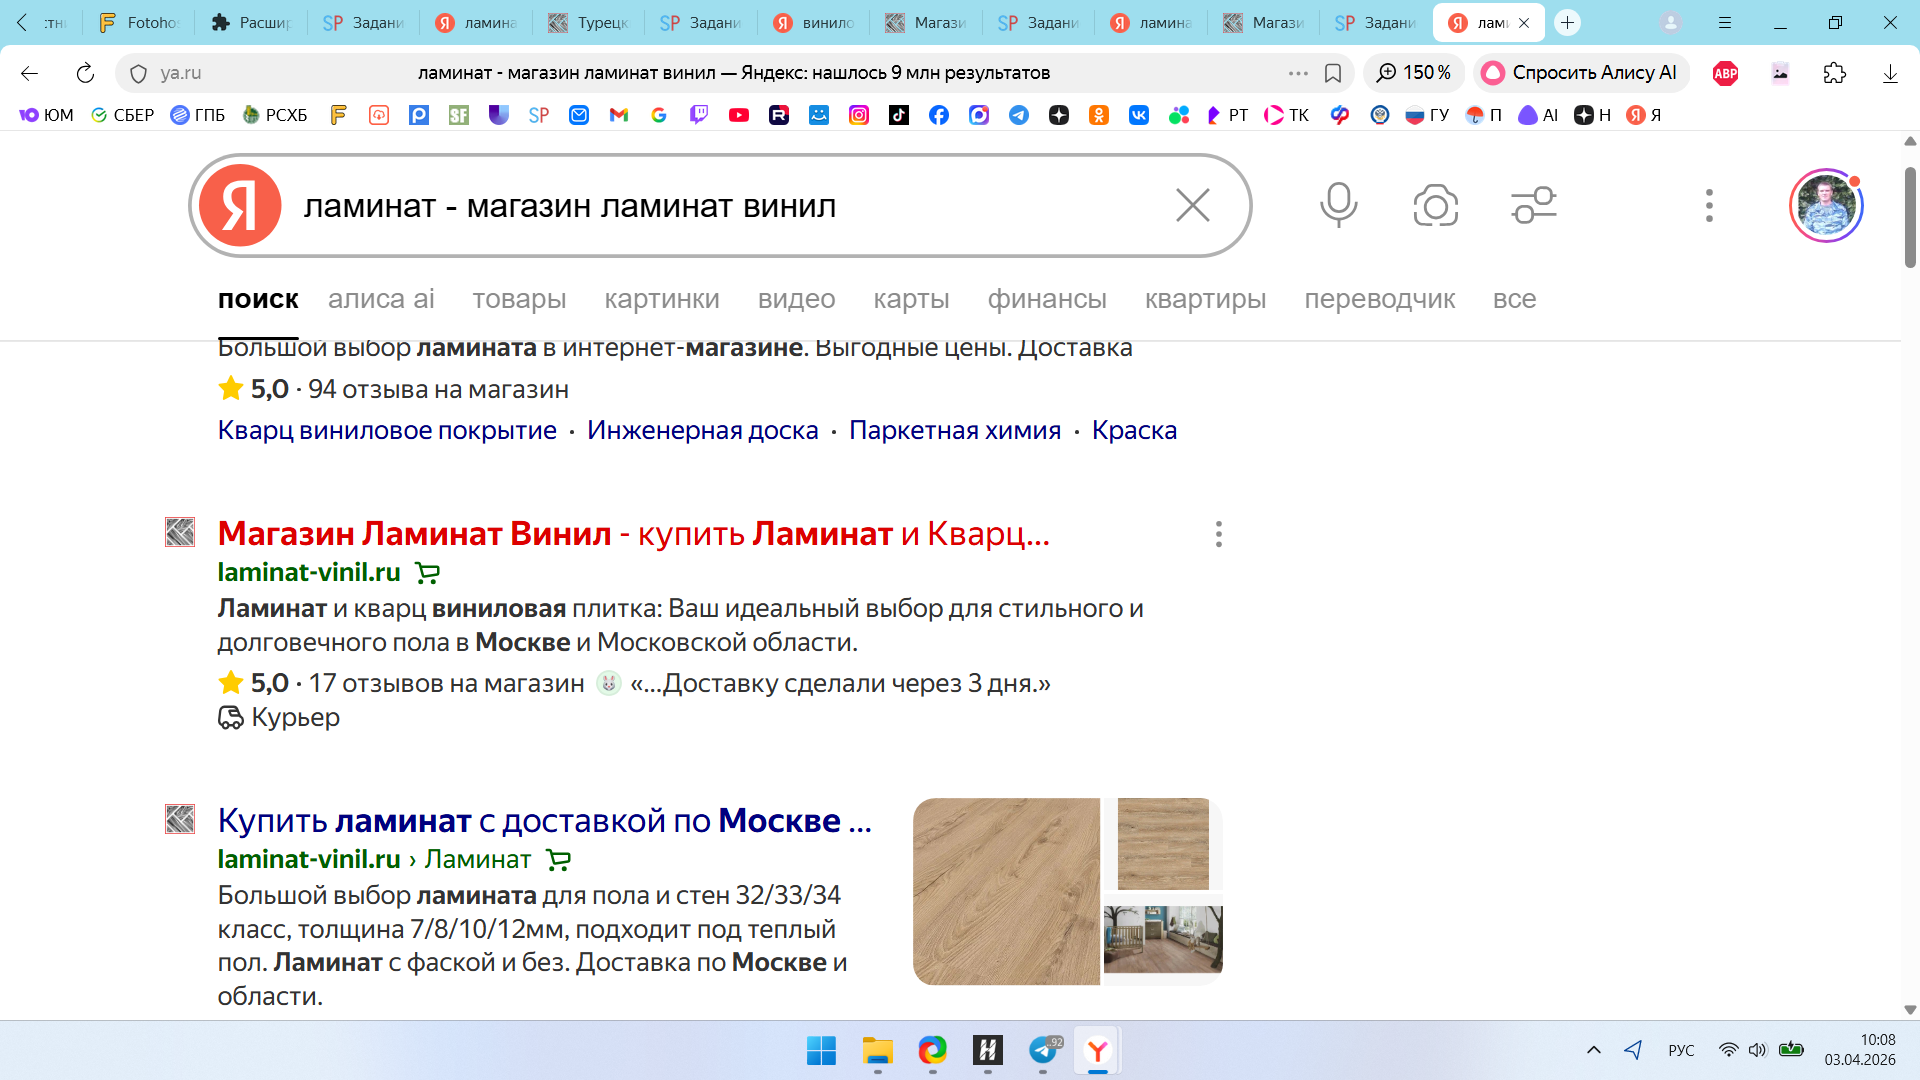This screenshot has width=1920, height=1080.
Task: Open the ABP adblock extension icon
Action: click(1725, 73)
